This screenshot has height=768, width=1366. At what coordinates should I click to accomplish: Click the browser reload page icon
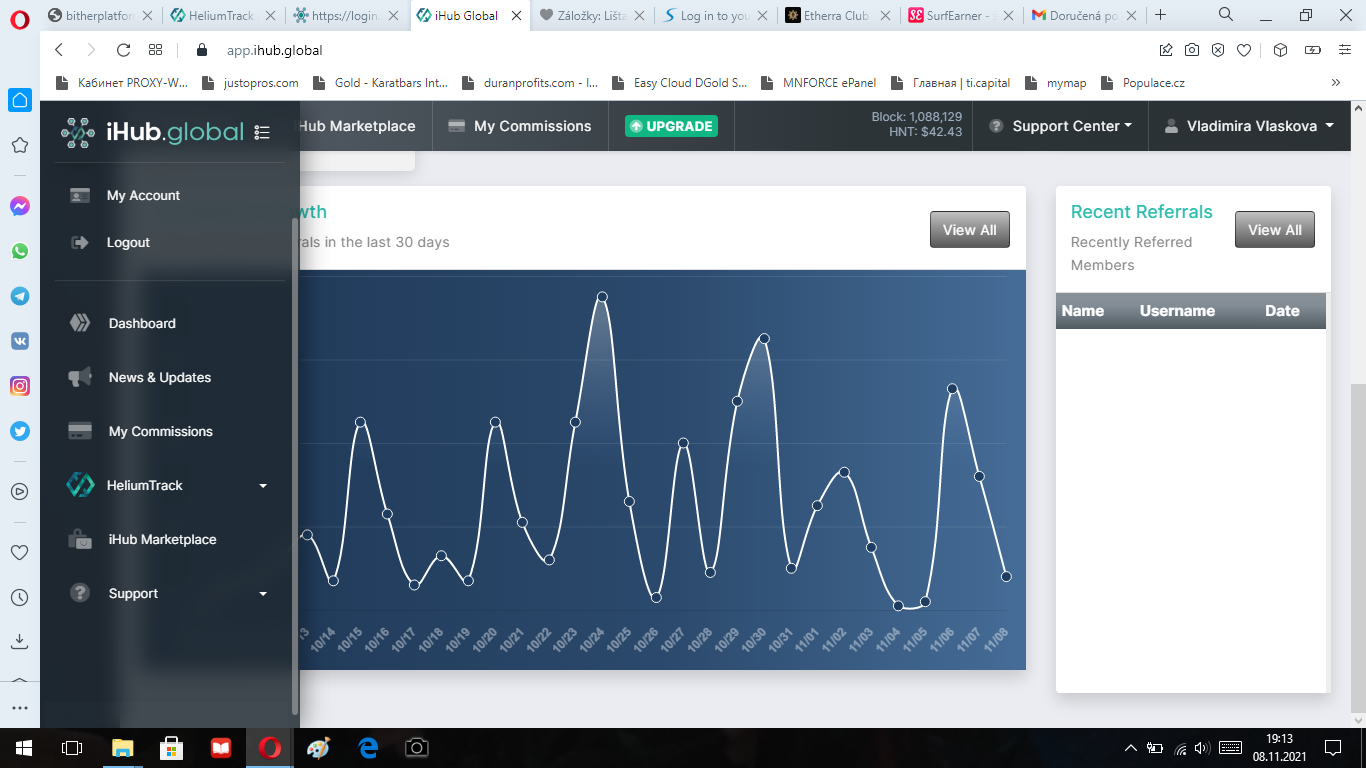(123, 50)
